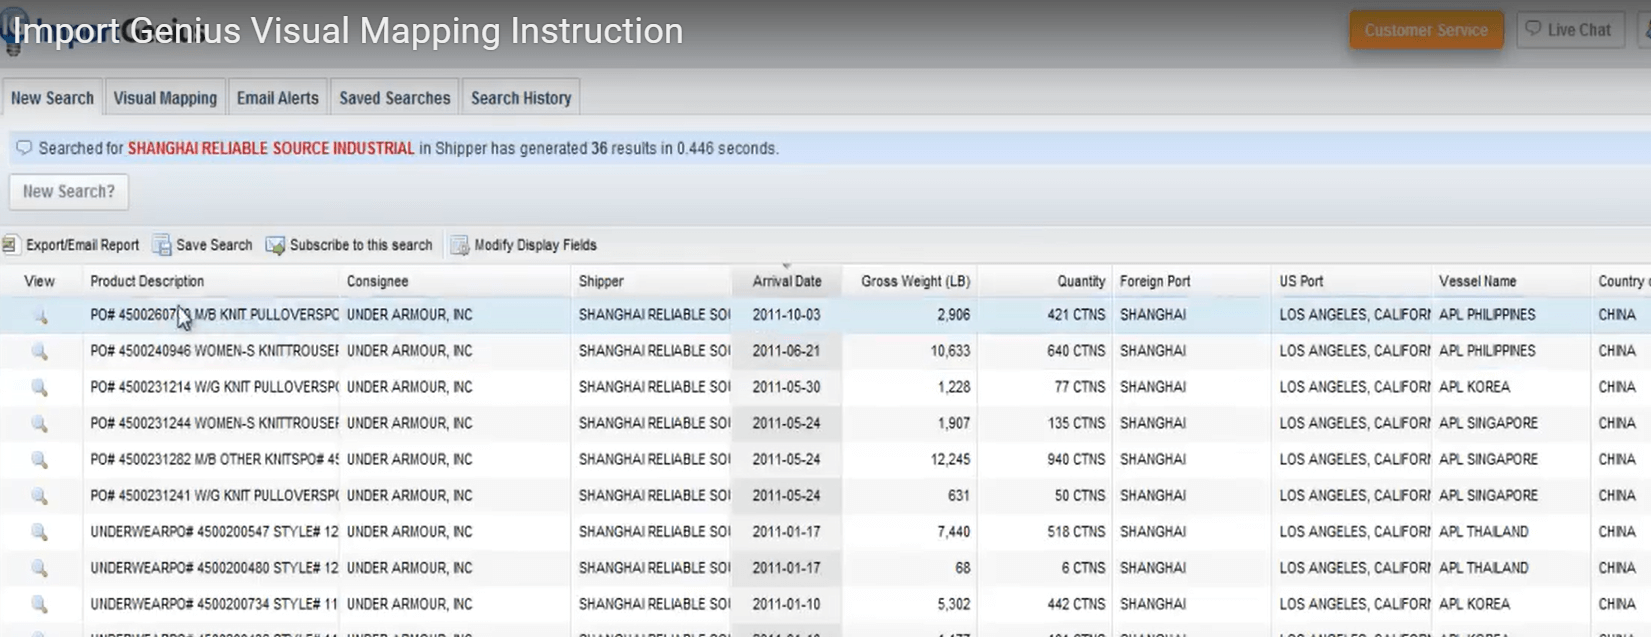Open magnifier for the 2011-05-30 shipment
This screenshot has width=1651, height=637.
click(x=40, y=388)
